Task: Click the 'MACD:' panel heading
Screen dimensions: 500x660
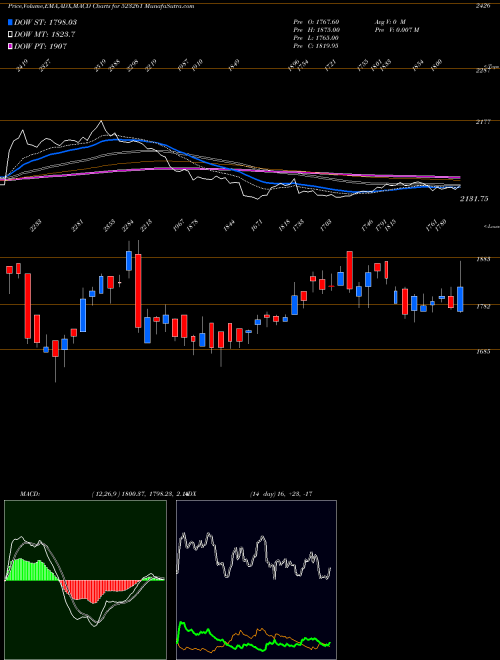Action: (29, 494)
